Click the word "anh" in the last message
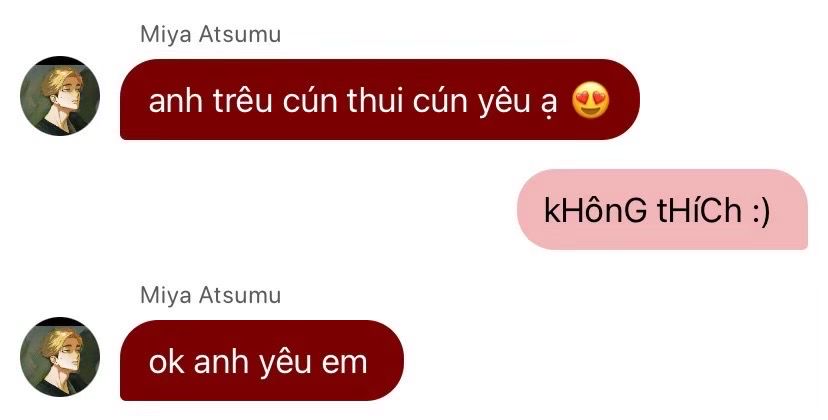 221,362
